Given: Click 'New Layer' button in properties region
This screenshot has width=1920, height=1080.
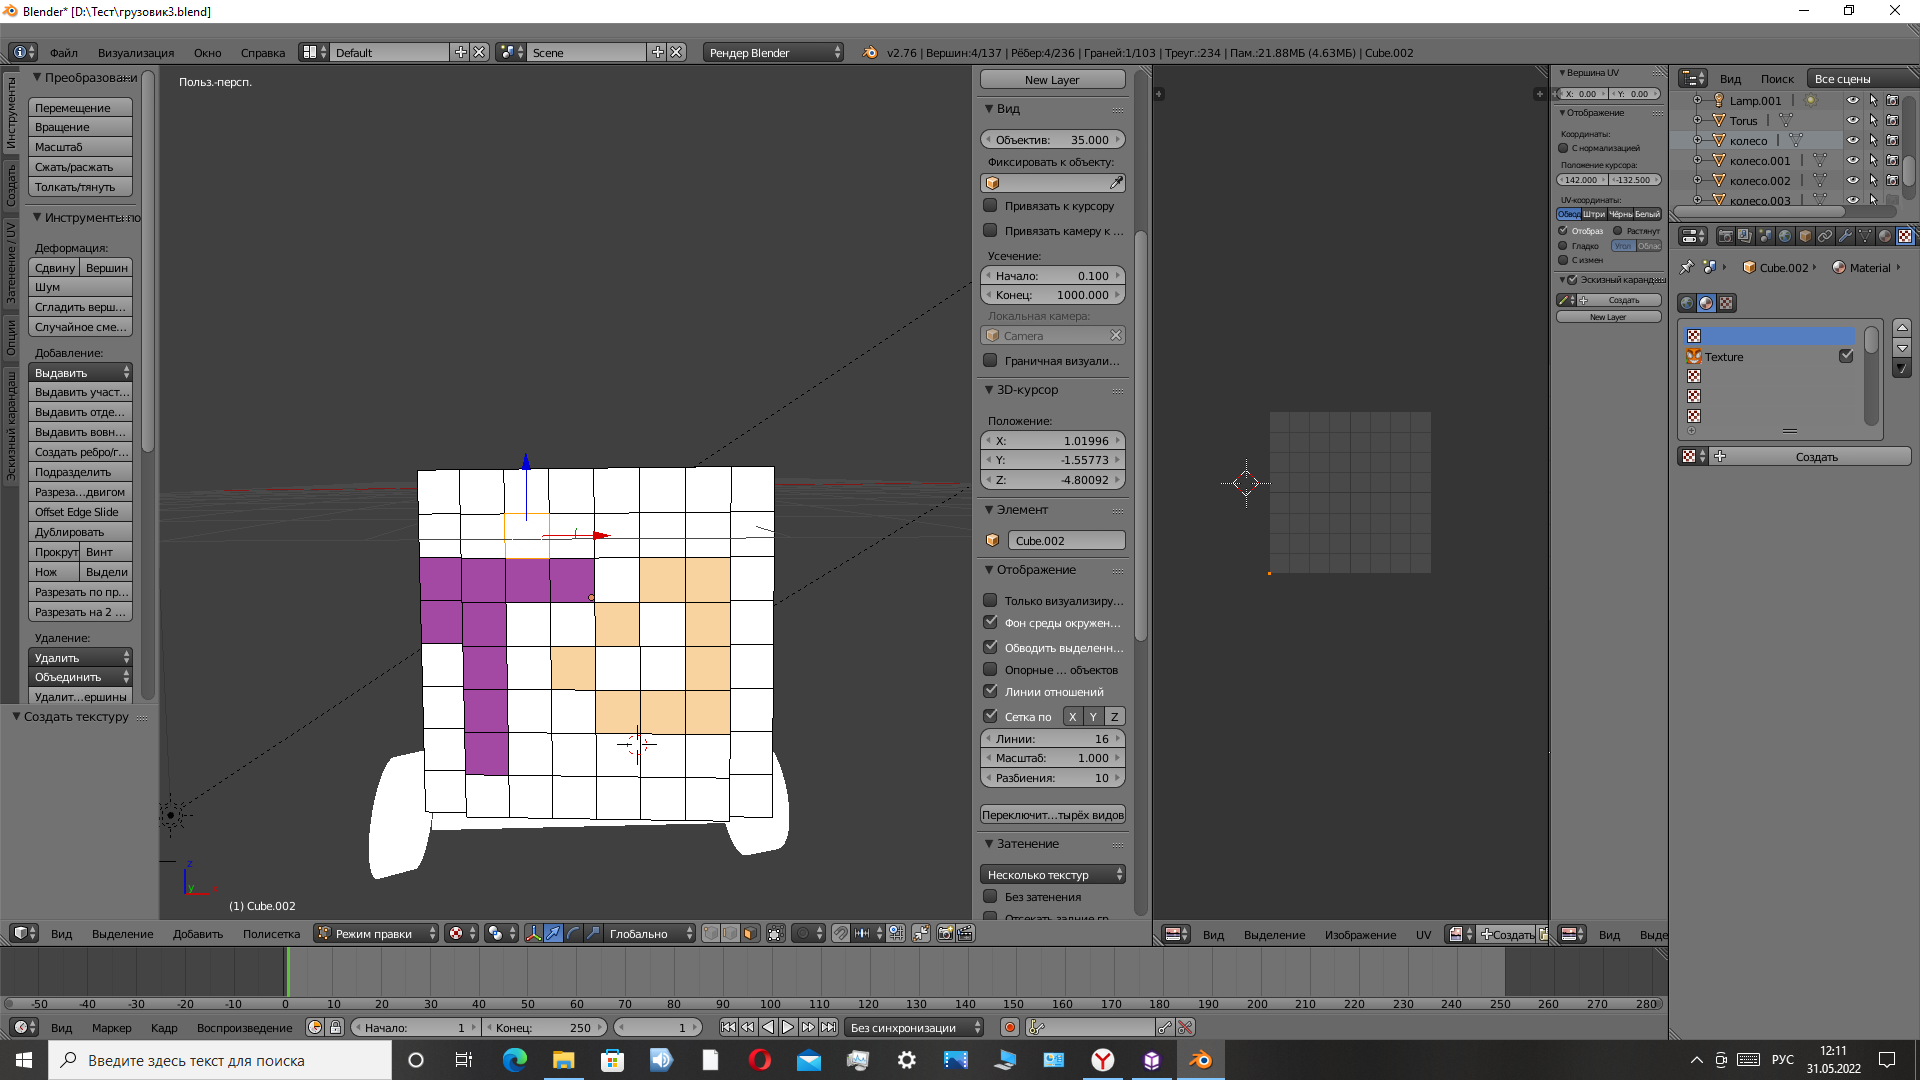Looking at the screenshot, I should click(x=1052, y=79).
